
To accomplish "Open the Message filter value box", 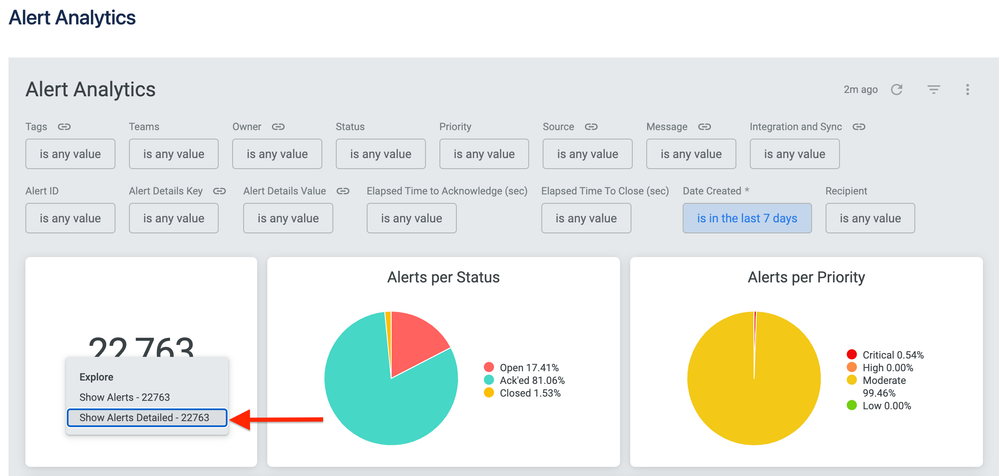I will pyautogui.click(x=691, y=154).
